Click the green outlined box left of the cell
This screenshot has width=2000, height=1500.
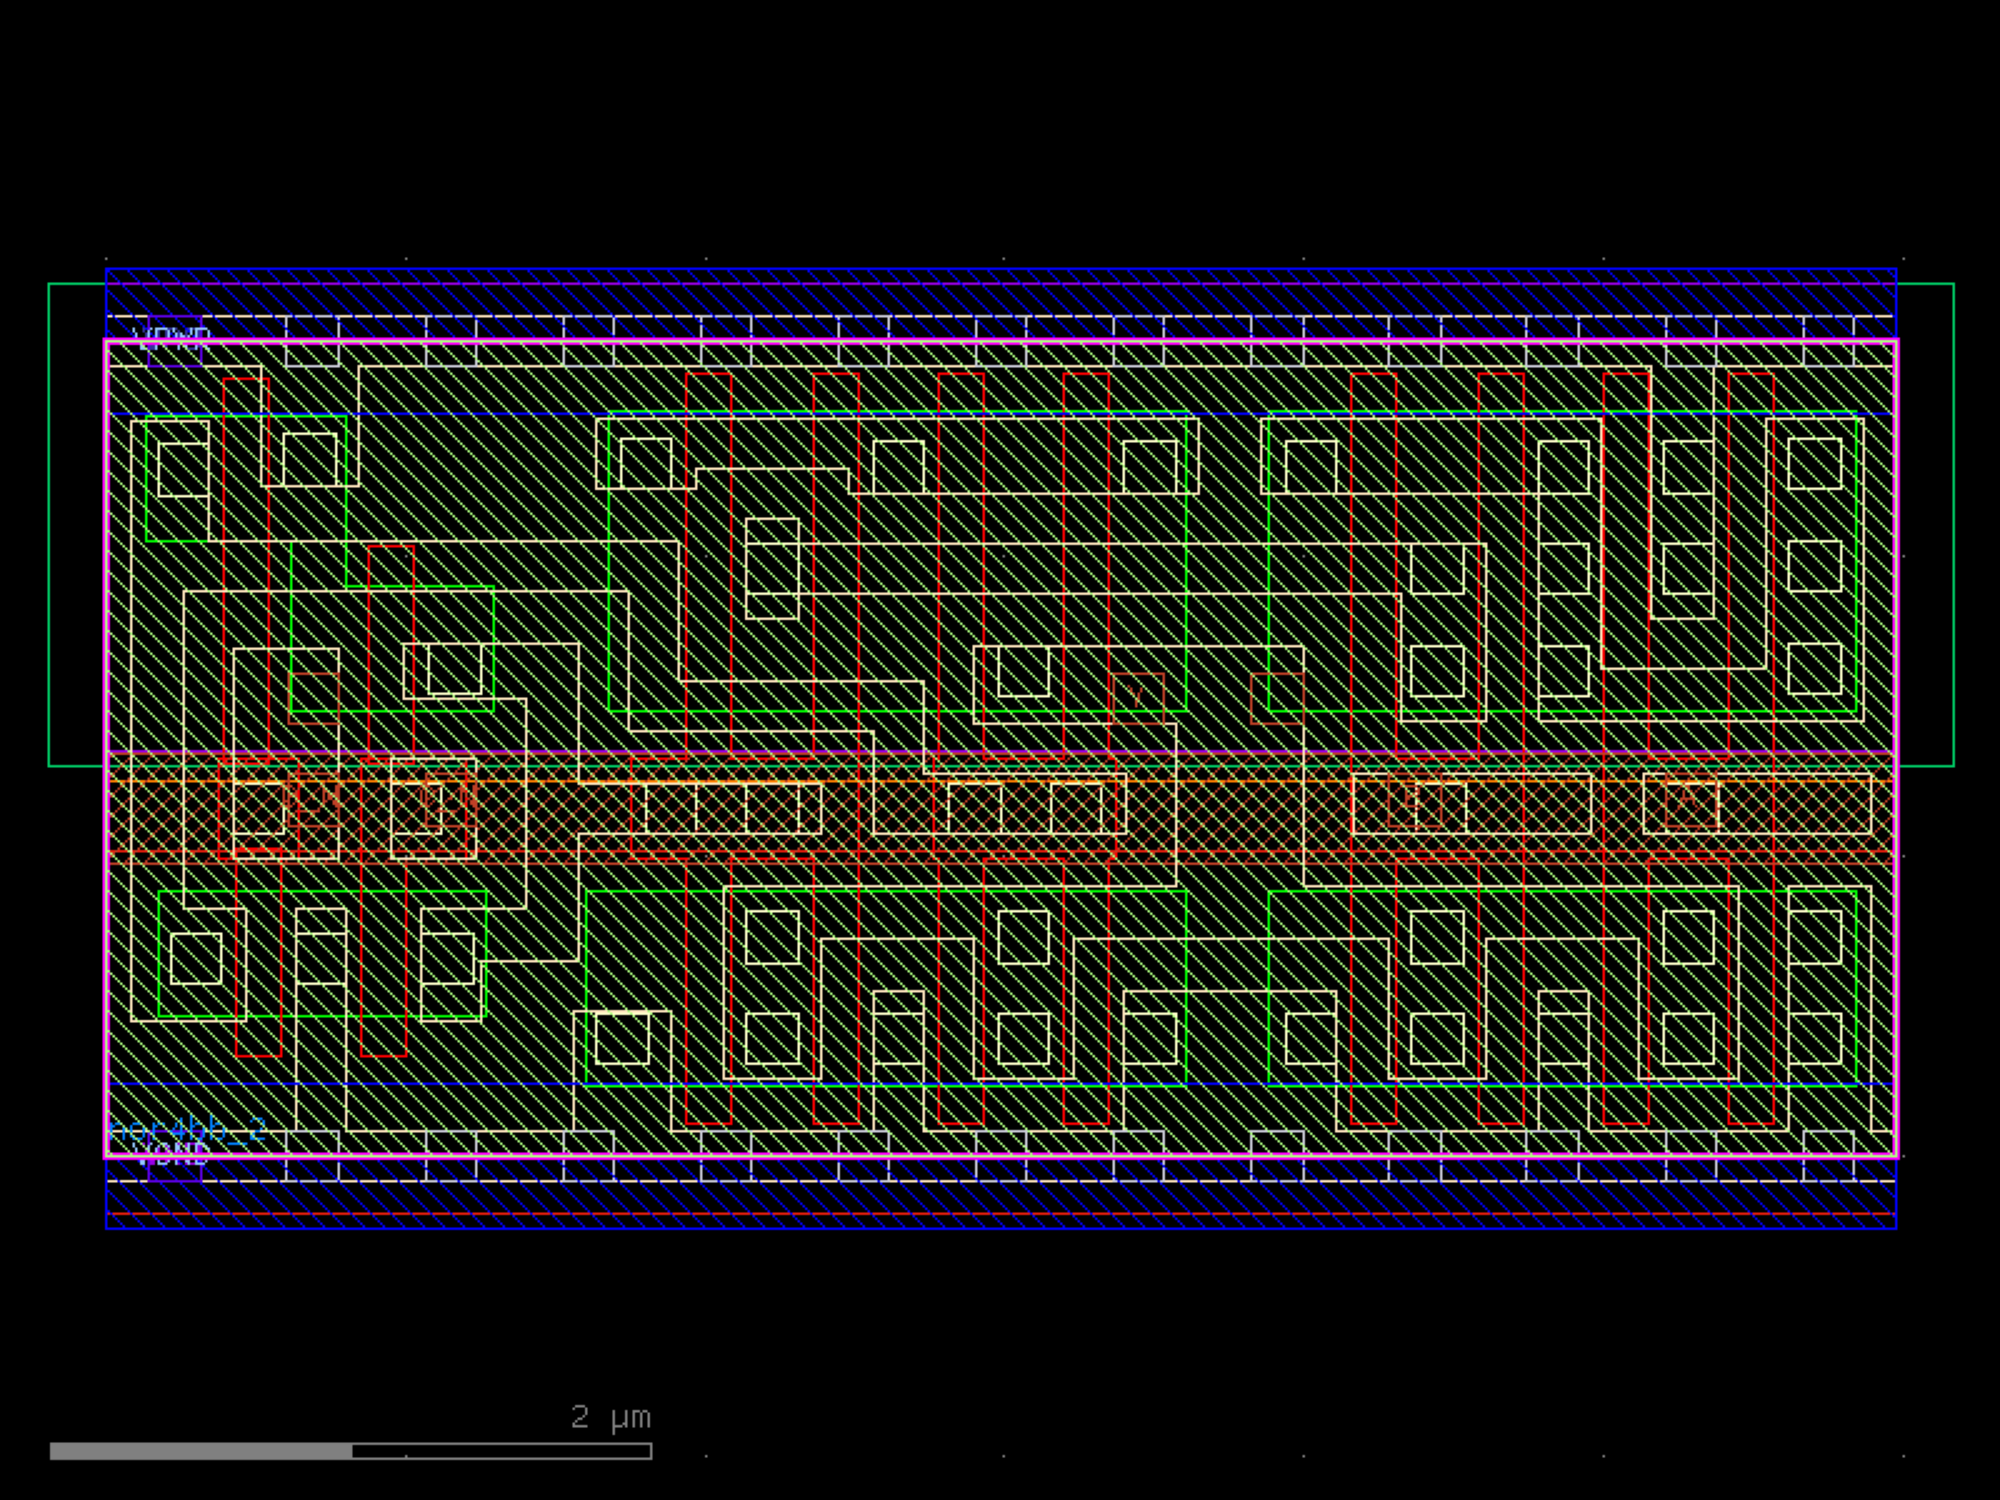click(76, 525)
